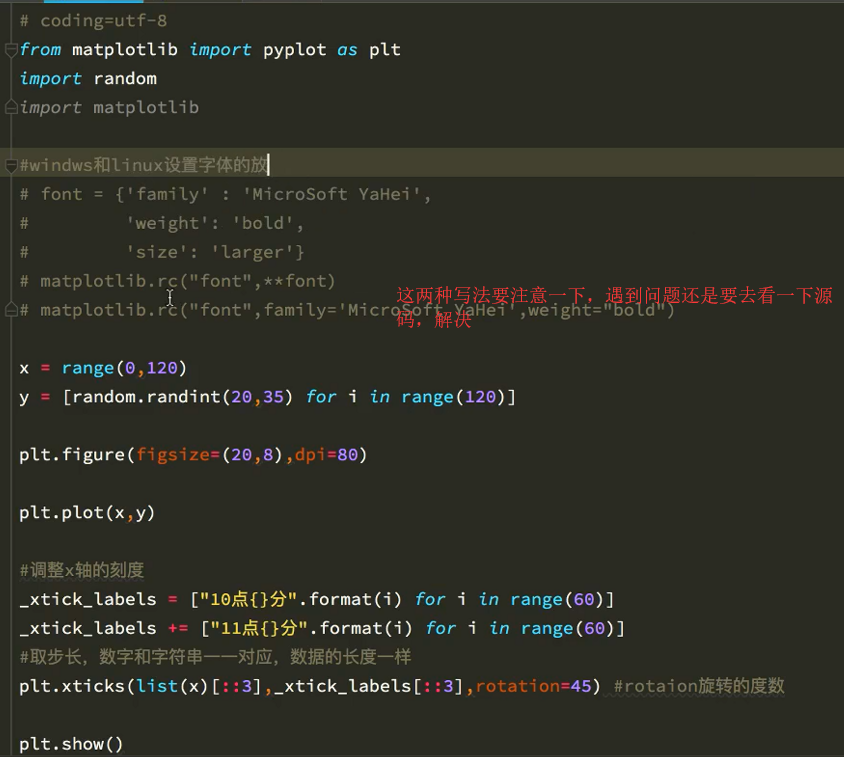This screenshot has width=844, height=757.
Task: Click 'list(x)[::3]' in xticks call
Action: click(199, 687)
